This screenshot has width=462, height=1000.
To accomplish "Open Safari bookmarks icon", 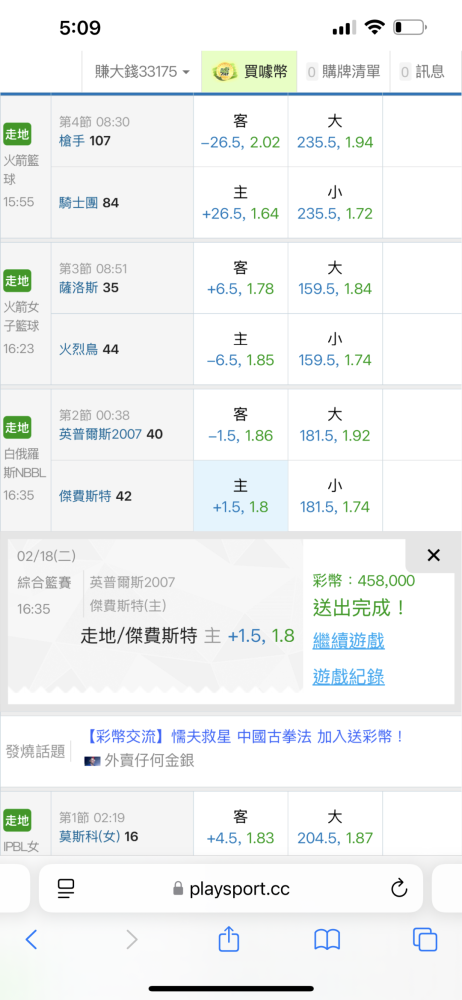I will tap(327, 939).
